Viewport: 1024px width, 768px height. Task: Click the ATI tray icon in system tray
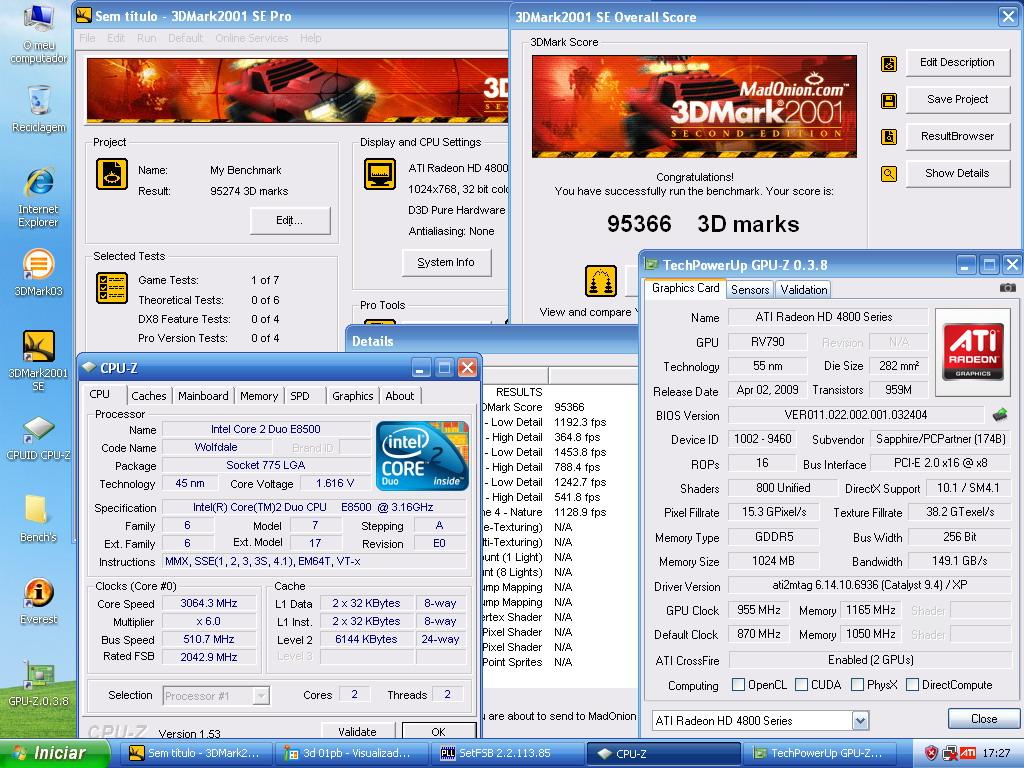tap(967, 753)
